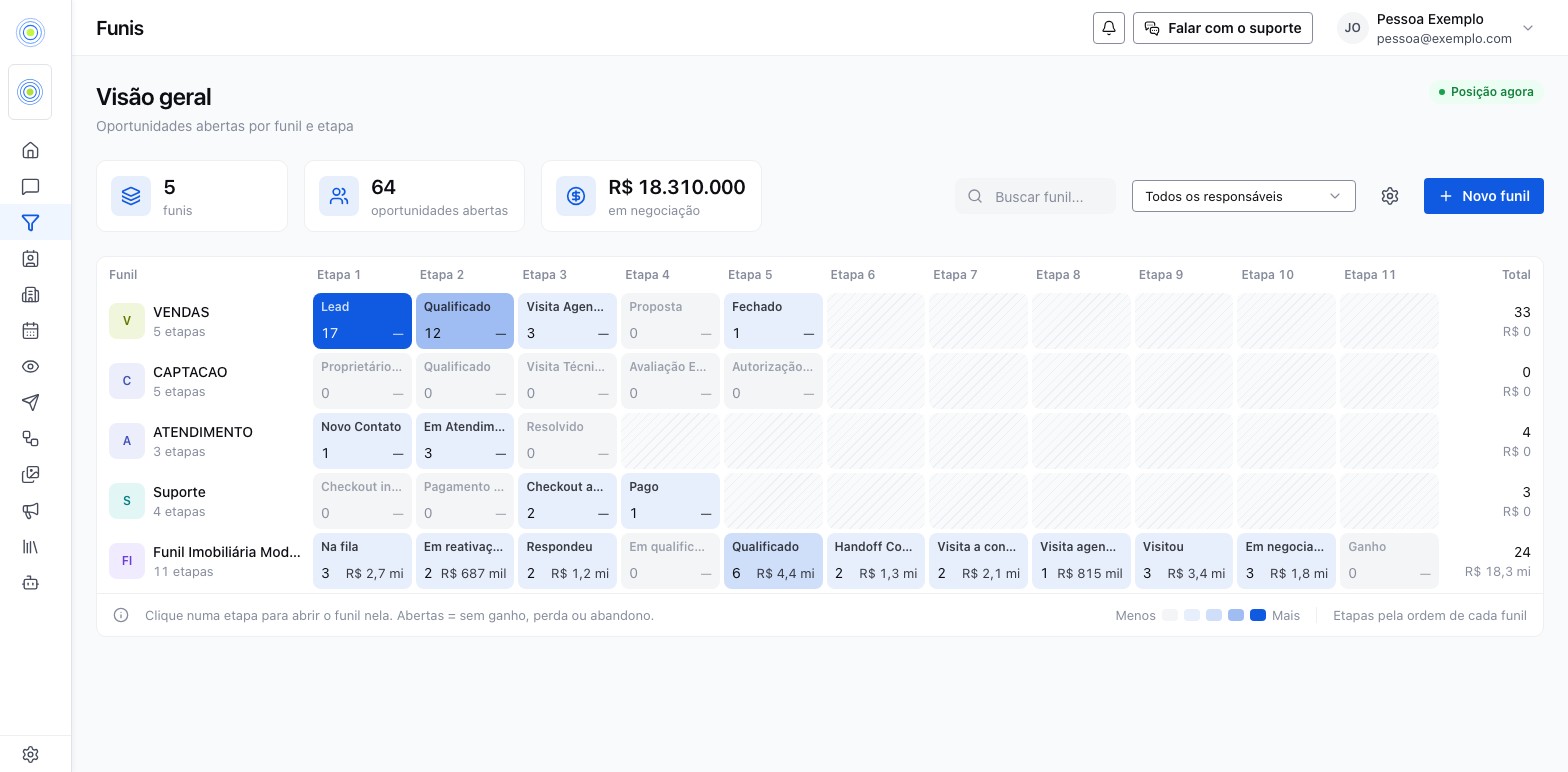The image size is (1568, 772).
Task: Click the notifications bell icon
Action: click(x=1109, y=28)
